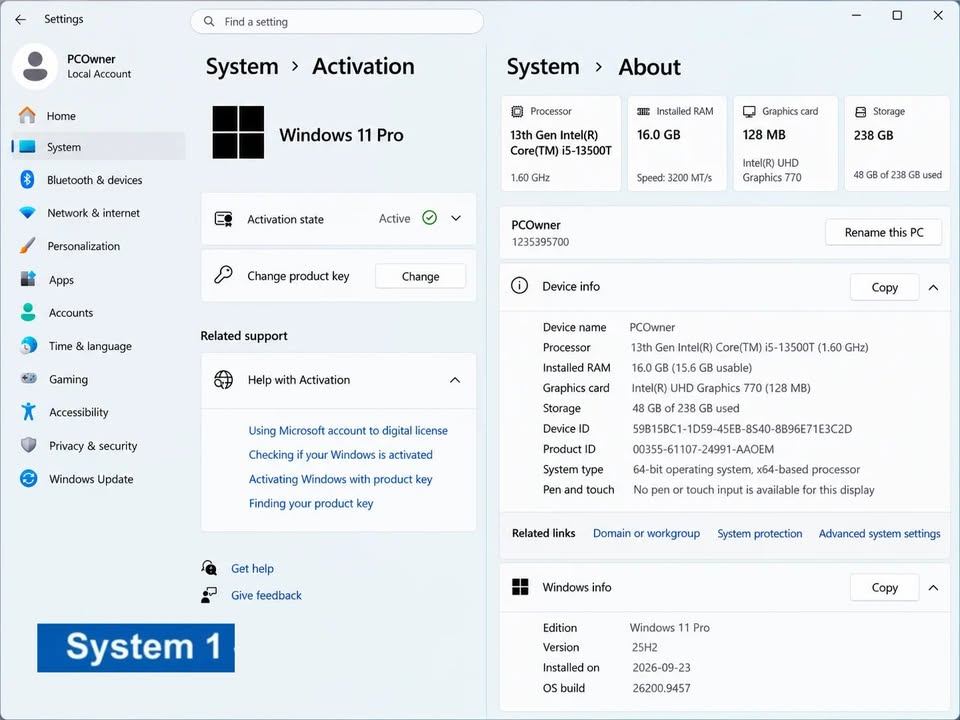Click the Graphics card monitor icon
This screenshot has height=720, width=960.
(749, 111)
